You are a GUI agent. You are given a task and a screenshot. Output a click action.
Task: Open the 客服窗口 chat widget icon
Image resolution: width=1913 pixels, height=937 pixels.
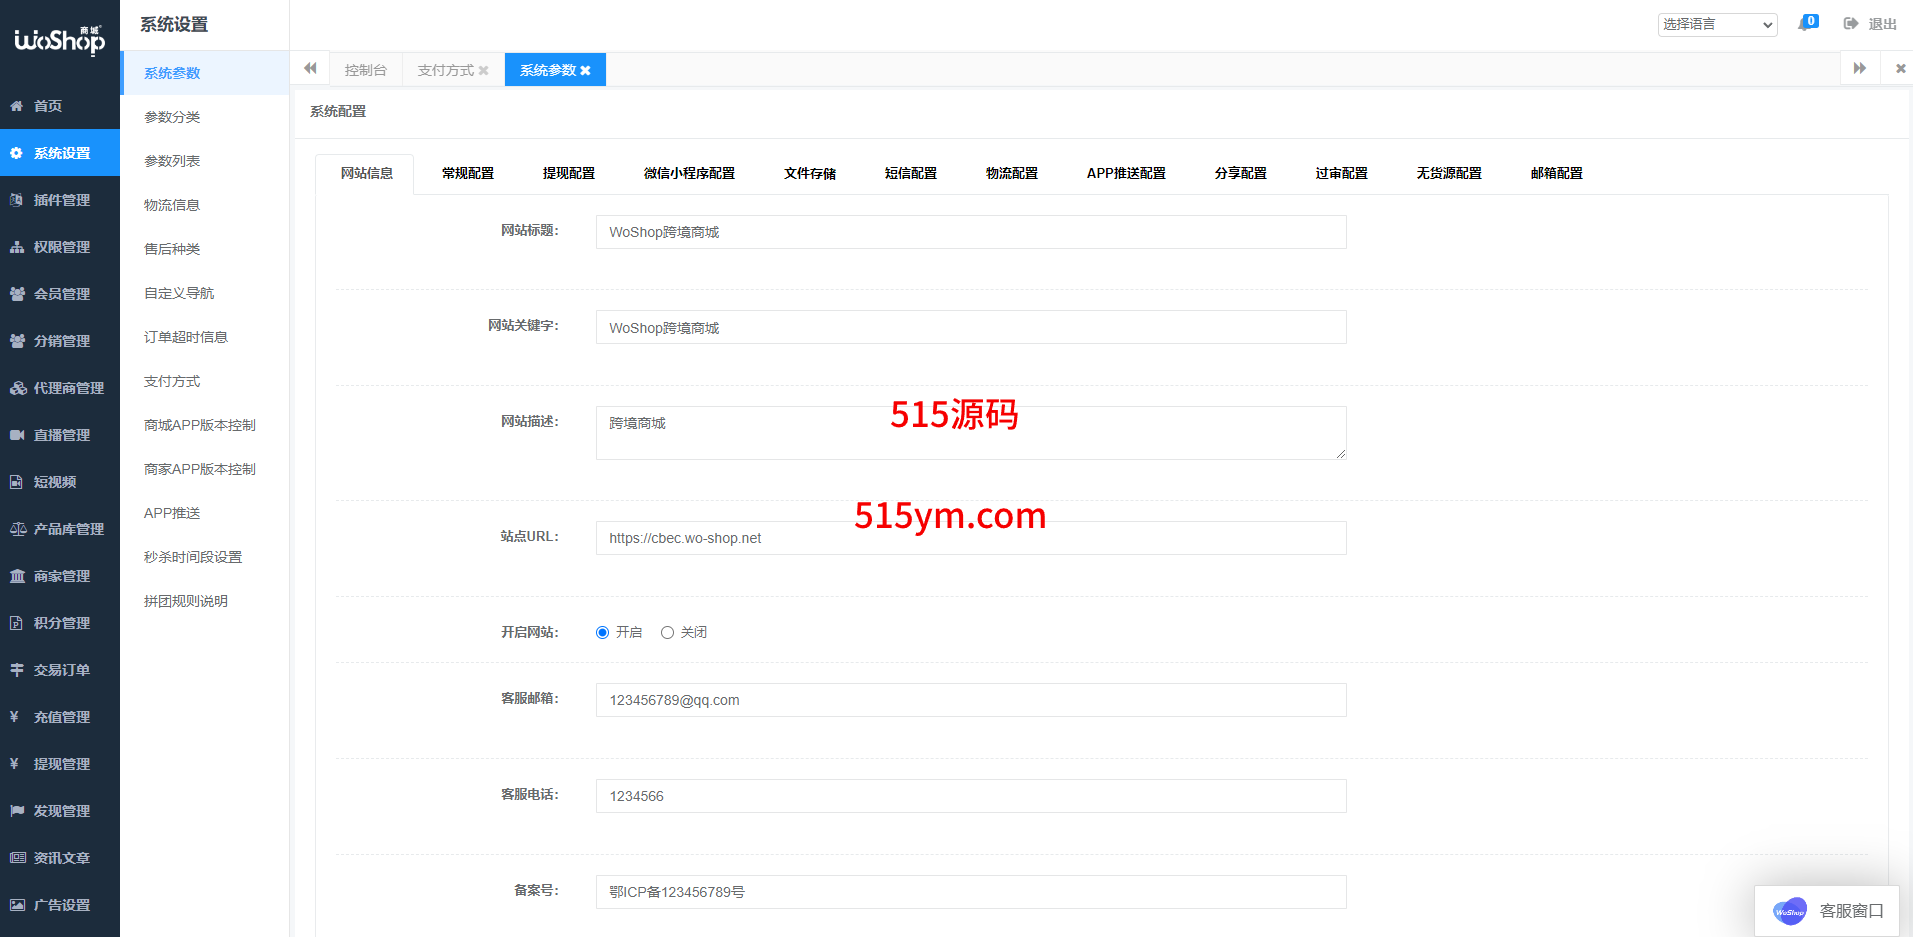coord(1789,911)
